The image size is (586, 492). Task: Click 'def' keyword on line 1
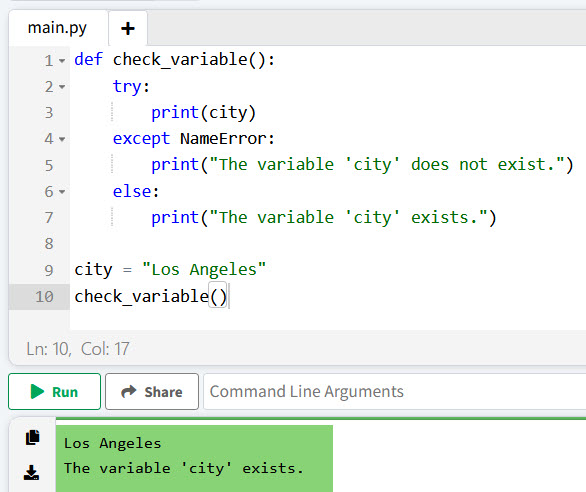(88, 59)
